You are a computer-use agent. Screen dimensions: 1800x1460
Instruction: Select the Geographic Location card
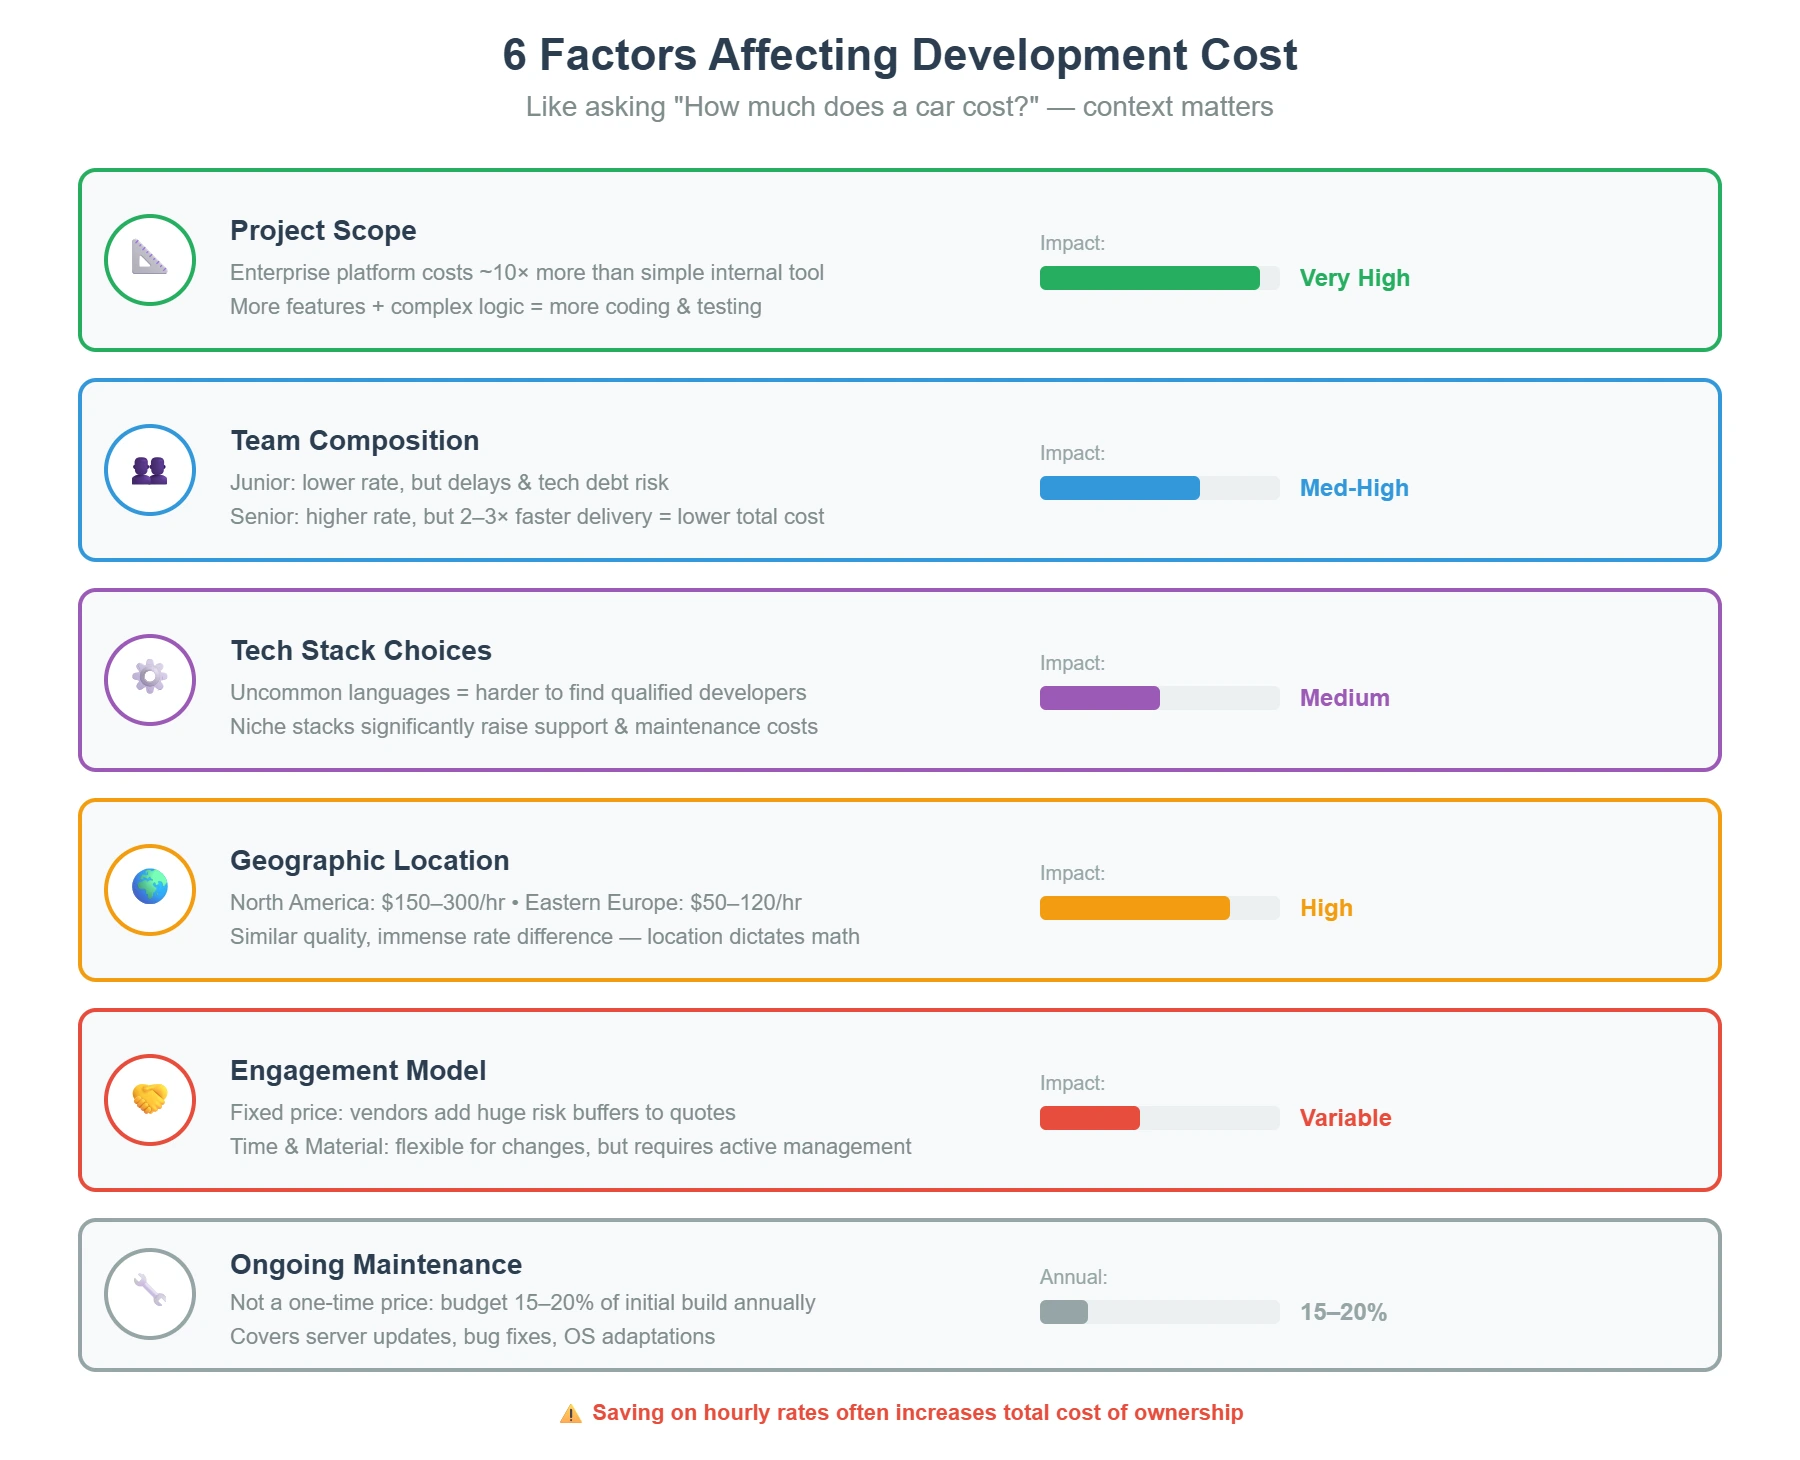(899, 889)
